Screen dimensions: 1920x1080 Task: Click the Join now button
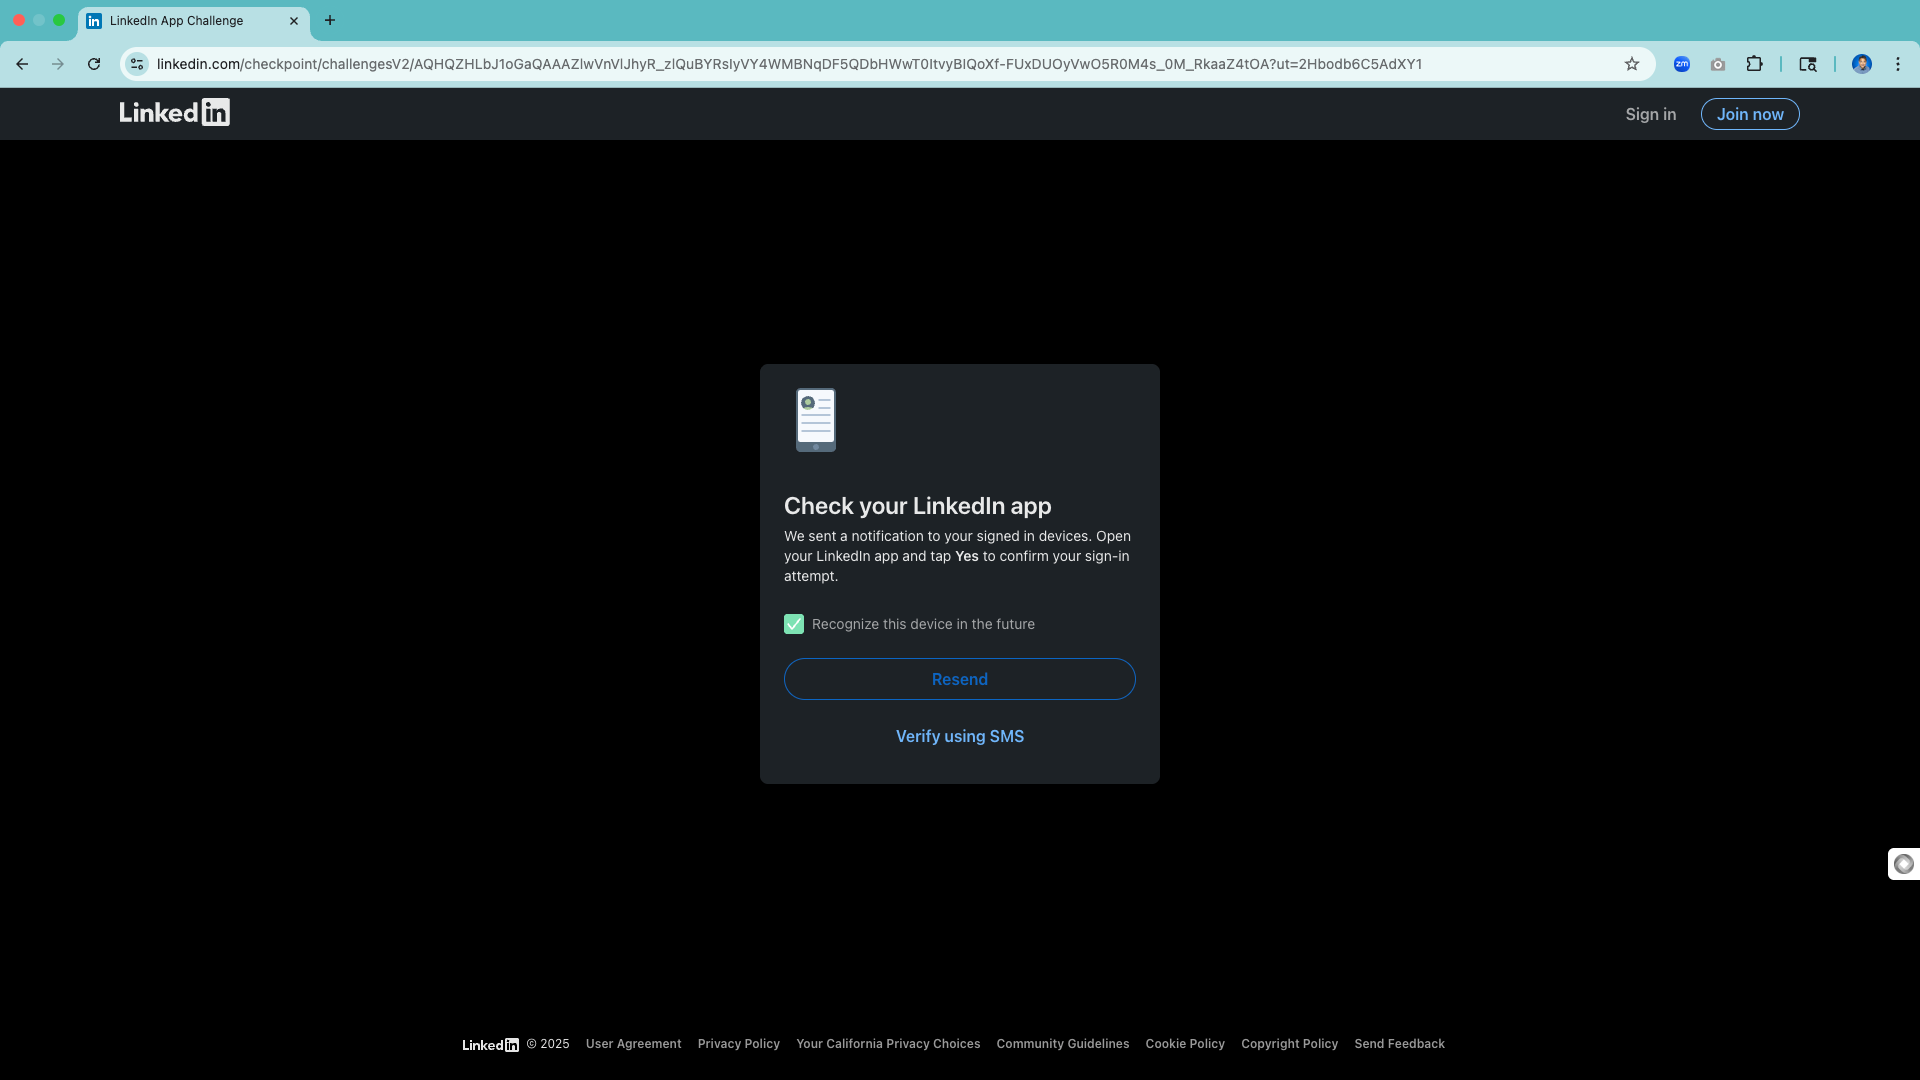1750,114
